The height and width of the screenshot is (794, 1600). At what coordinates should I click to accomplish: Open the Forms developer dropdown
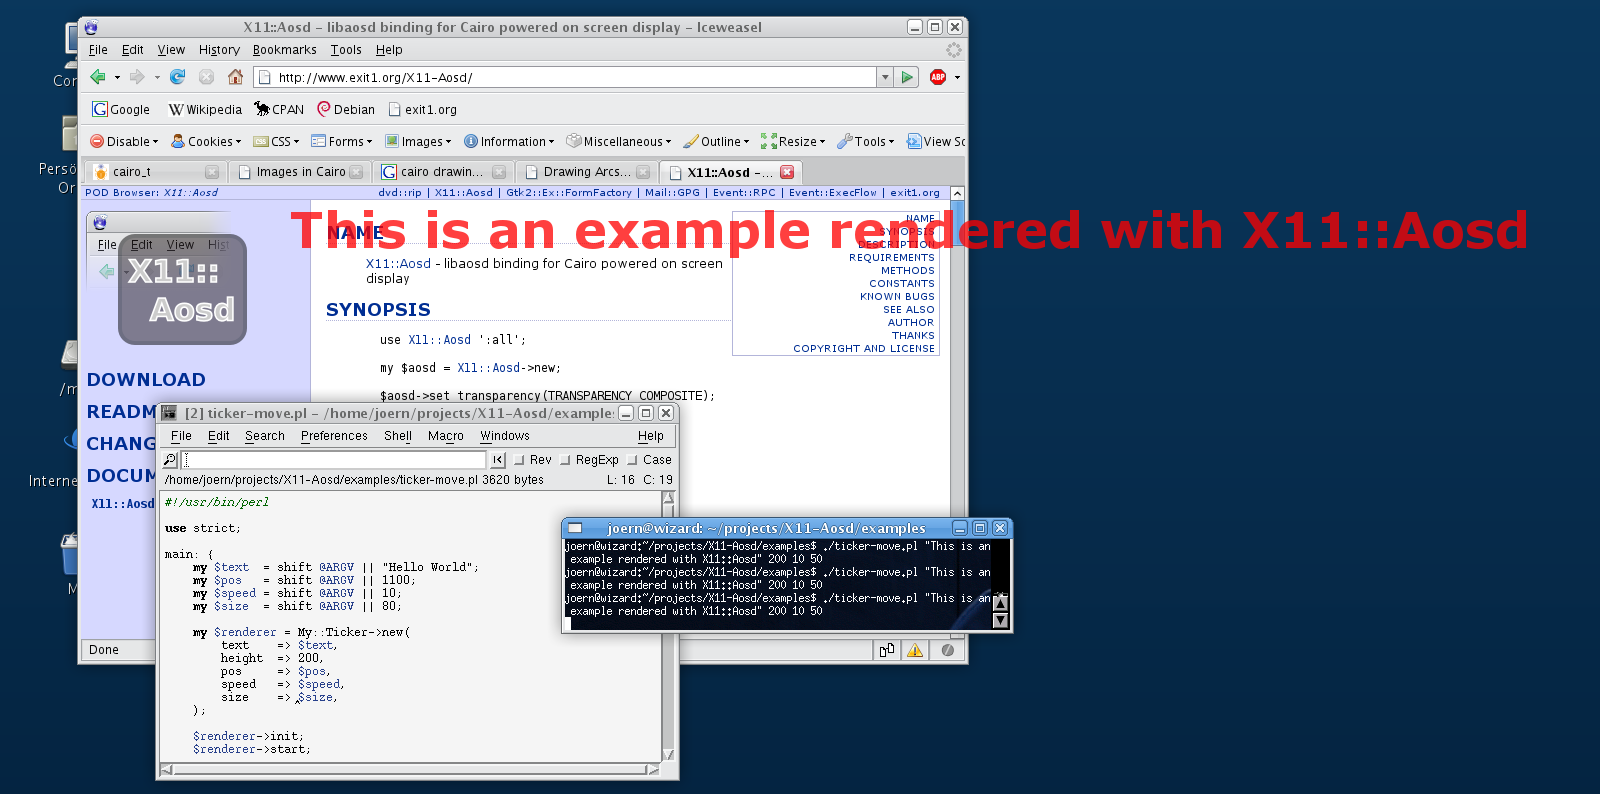point(342,142)
